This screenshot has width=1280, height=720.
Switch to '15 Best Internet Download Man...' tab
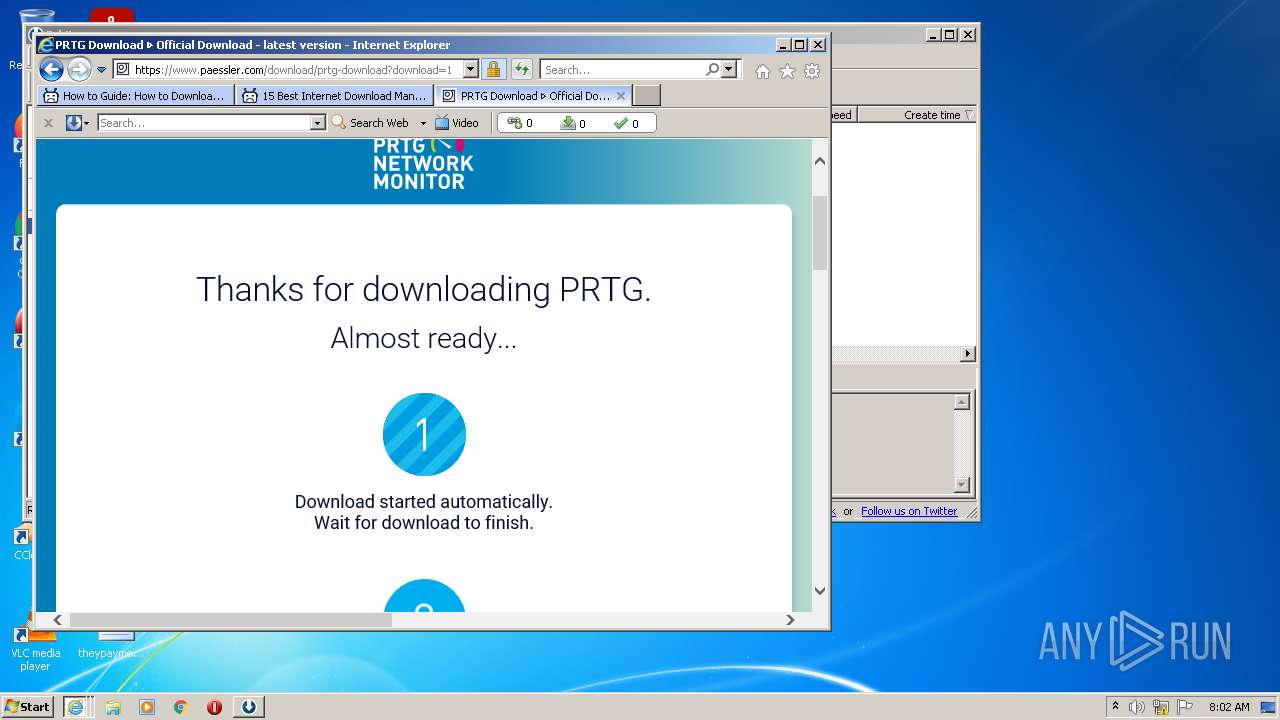[335, 96]
